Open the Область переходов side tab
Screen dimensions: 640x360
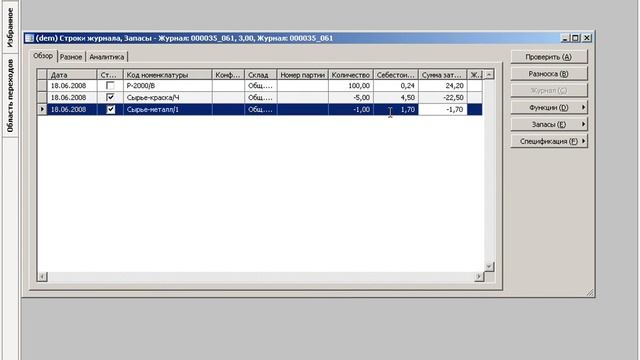click(x=10, y=95)
